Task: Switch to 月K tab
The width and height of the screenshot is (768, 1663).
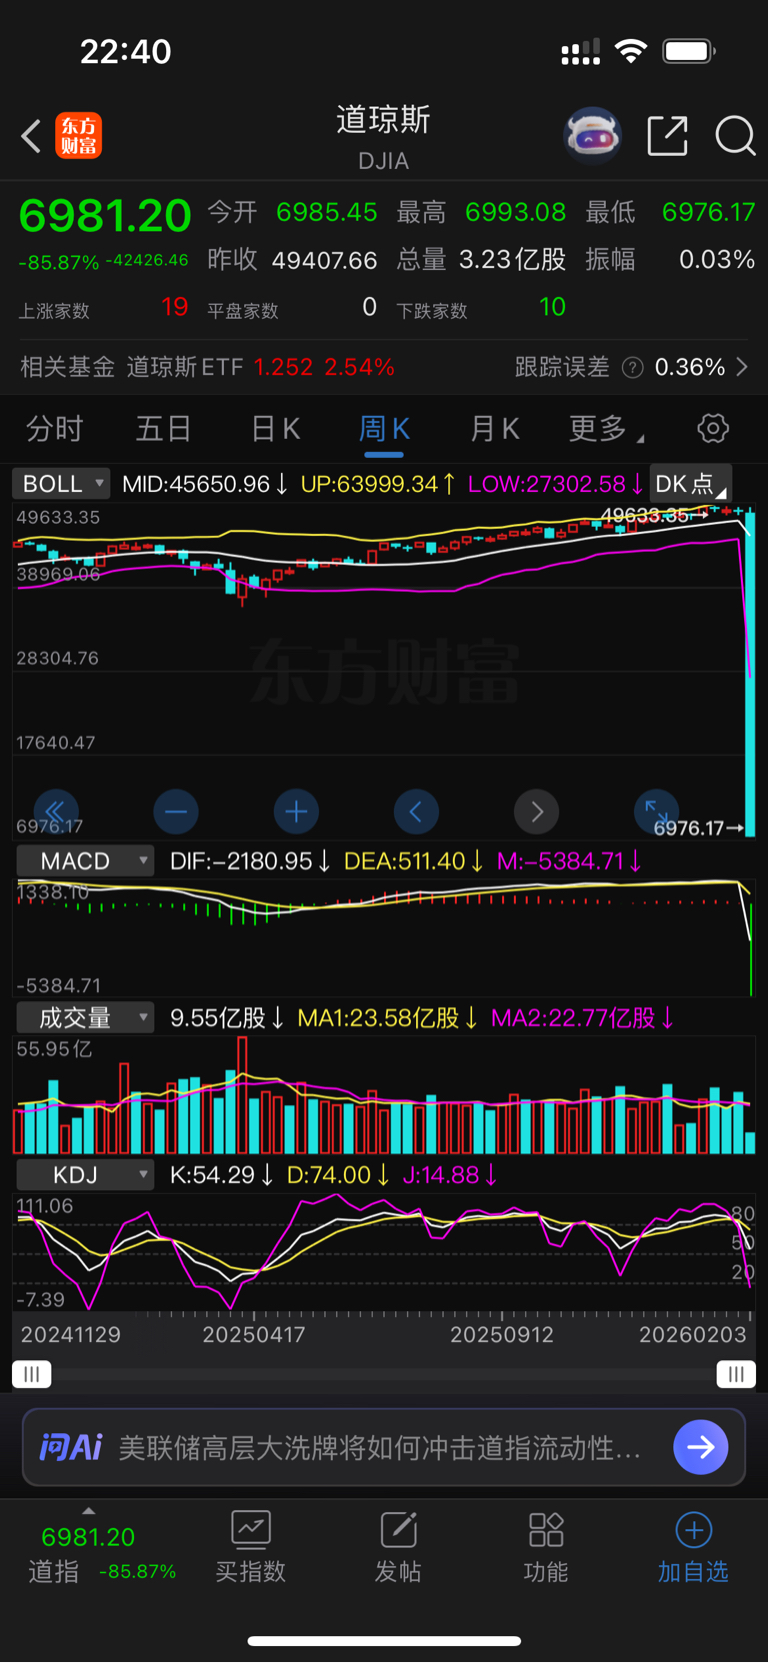Action: [495, 429]
